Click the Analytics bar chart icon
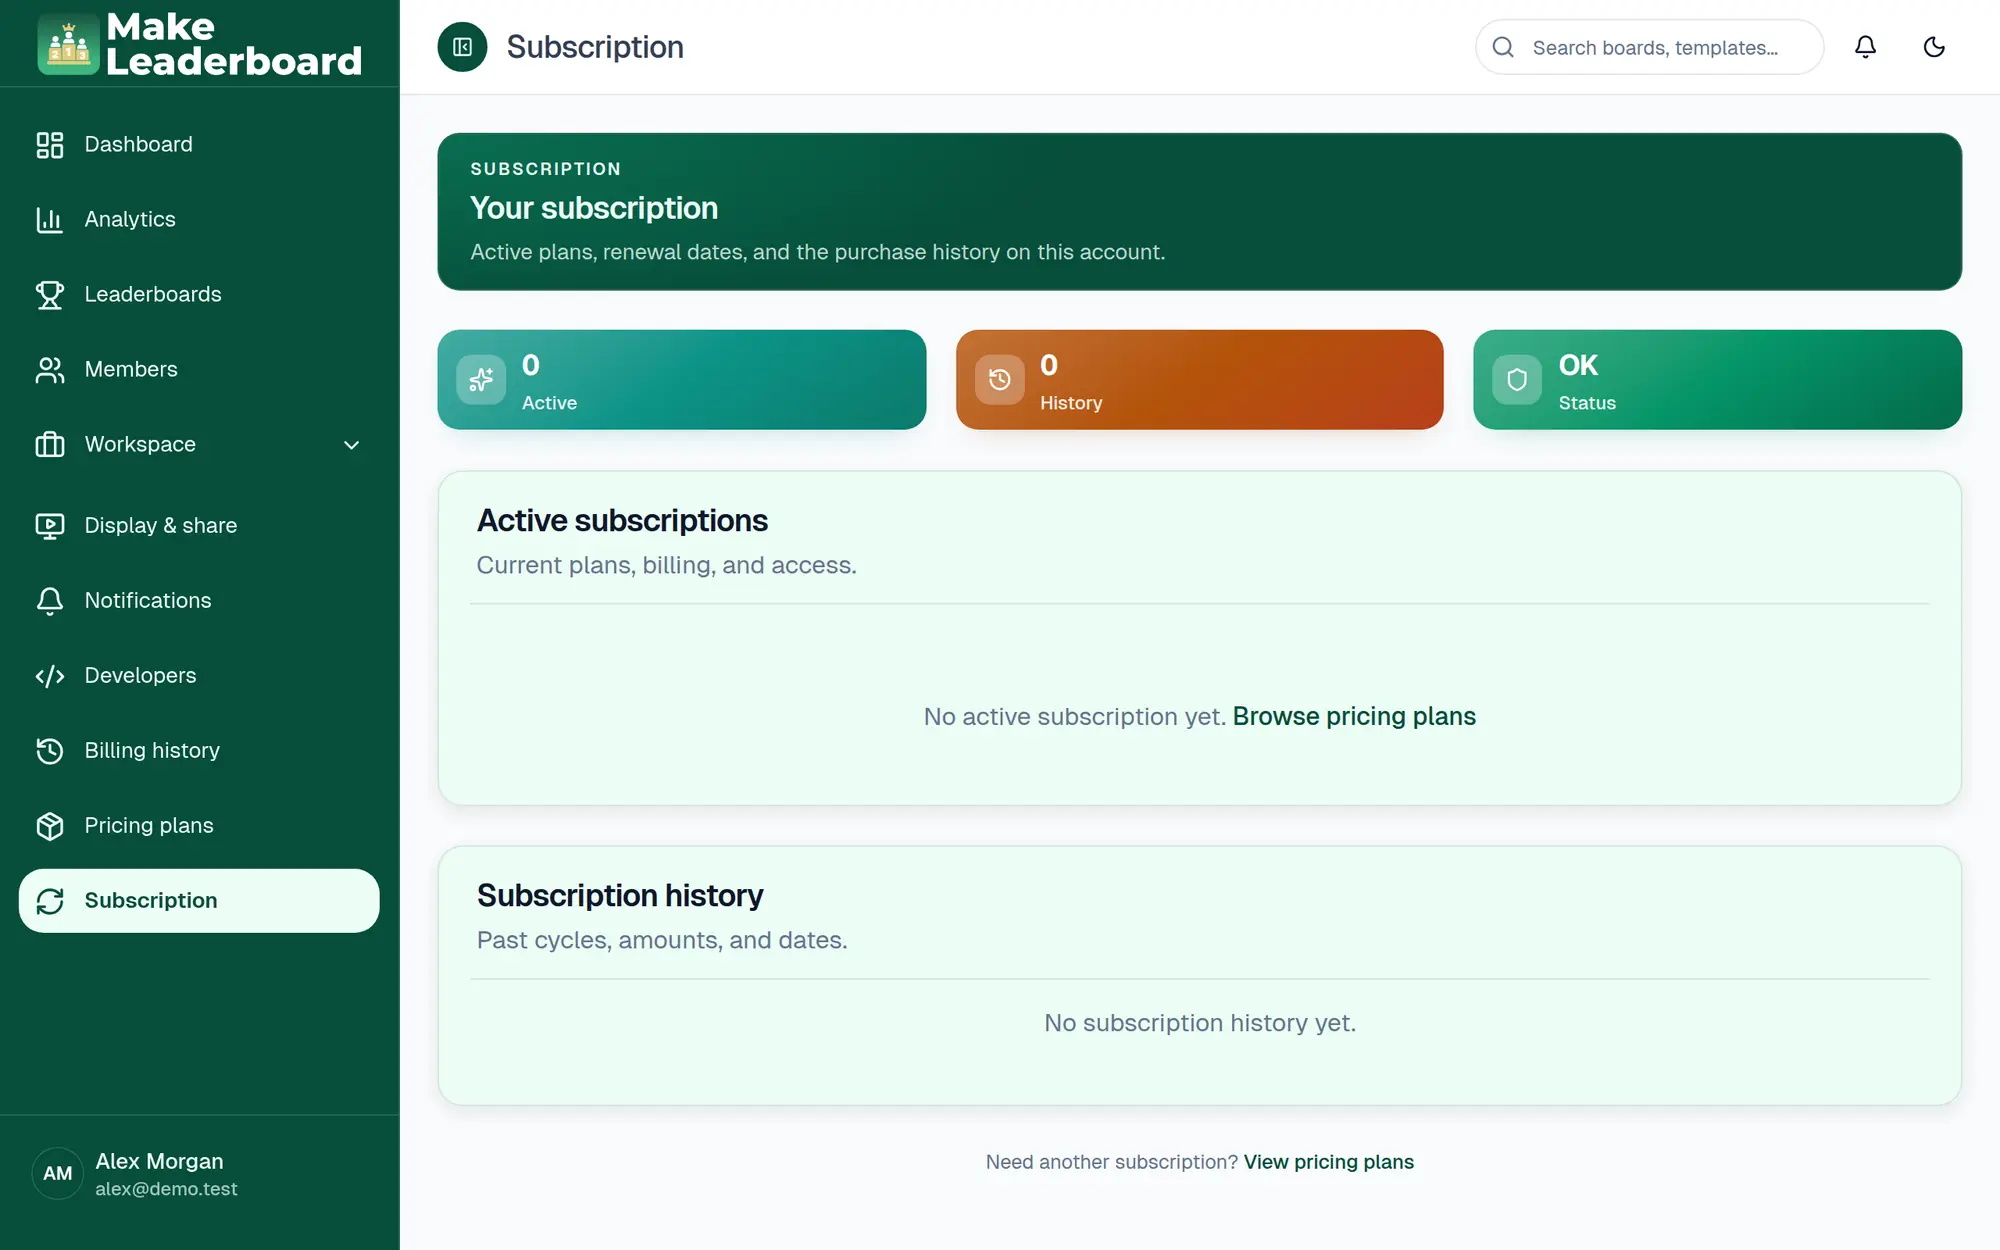 [50, 220]
